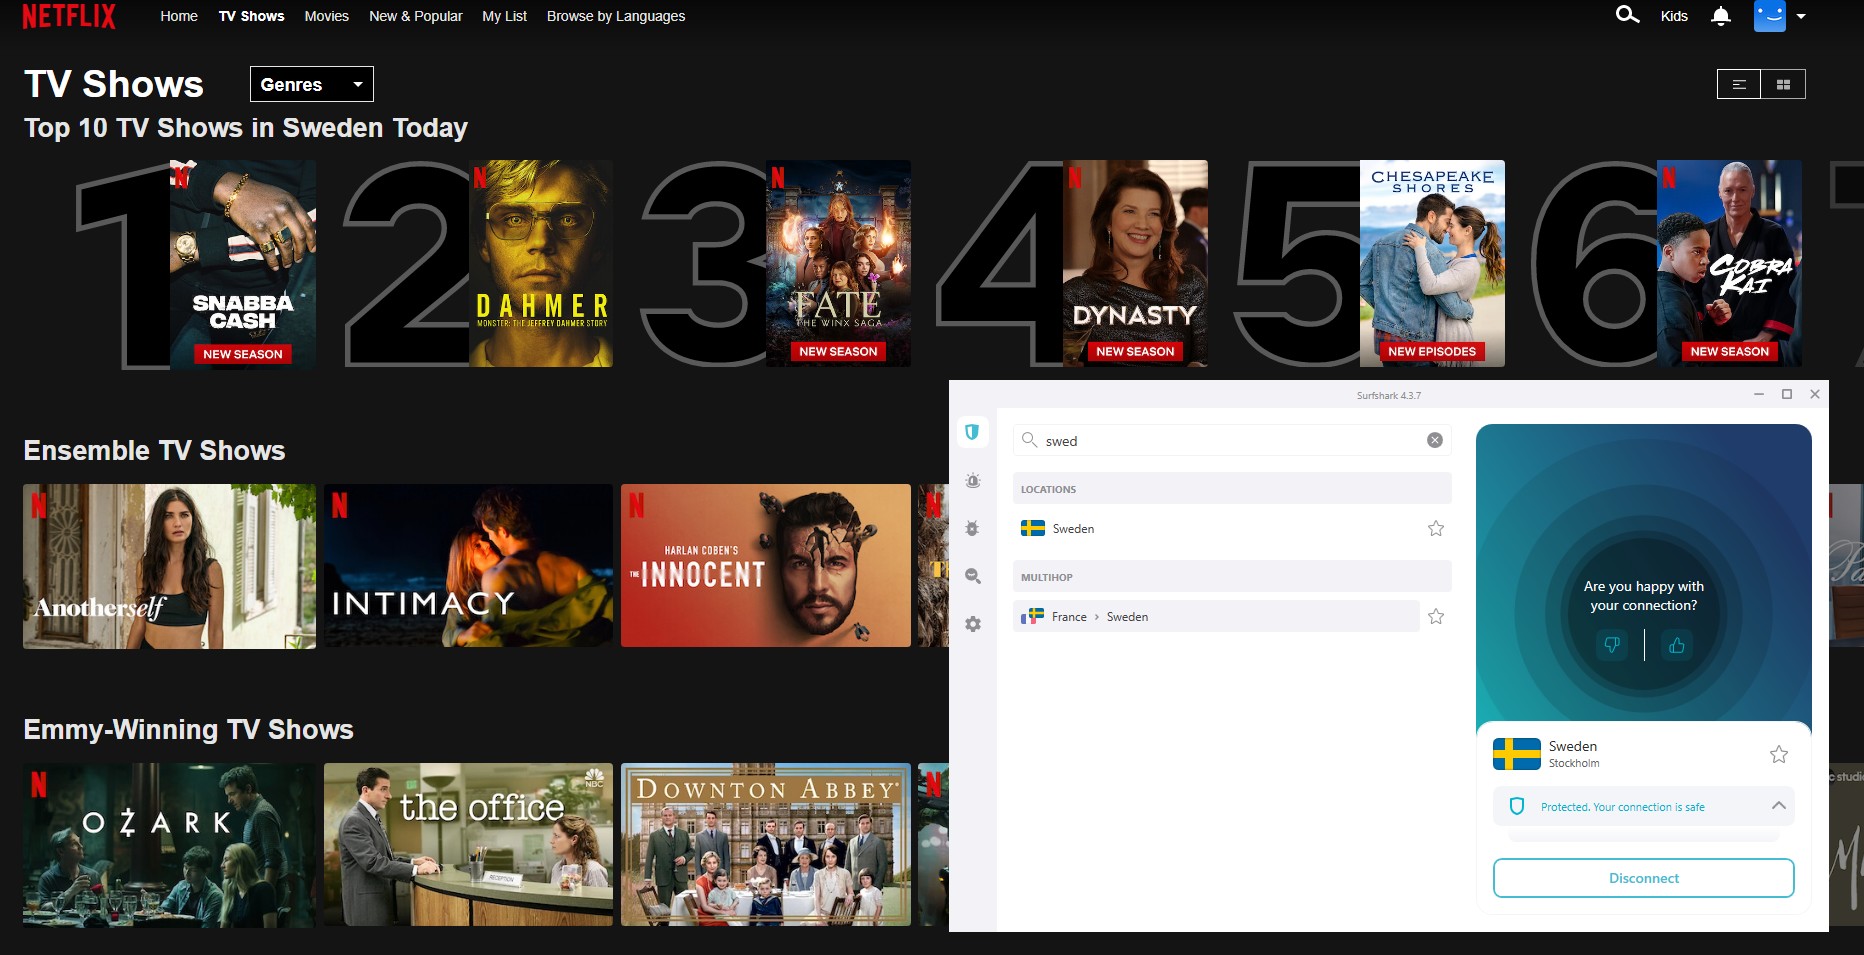This screenshot has height=955, width=1864.
Task: Open the Movies section
Action: 327,16
